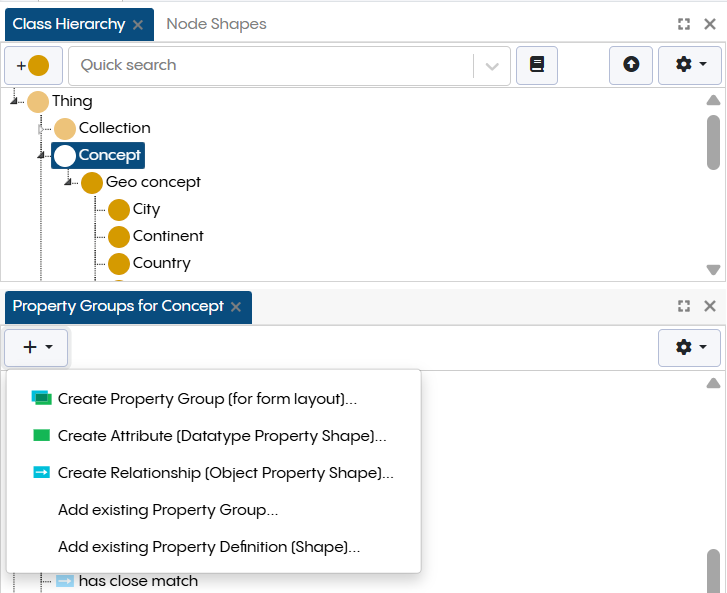Image resolution: width=727 pixels, height=593 pixels.
Task: Click the upward arrow circle icon
Action: click(631, 65)
